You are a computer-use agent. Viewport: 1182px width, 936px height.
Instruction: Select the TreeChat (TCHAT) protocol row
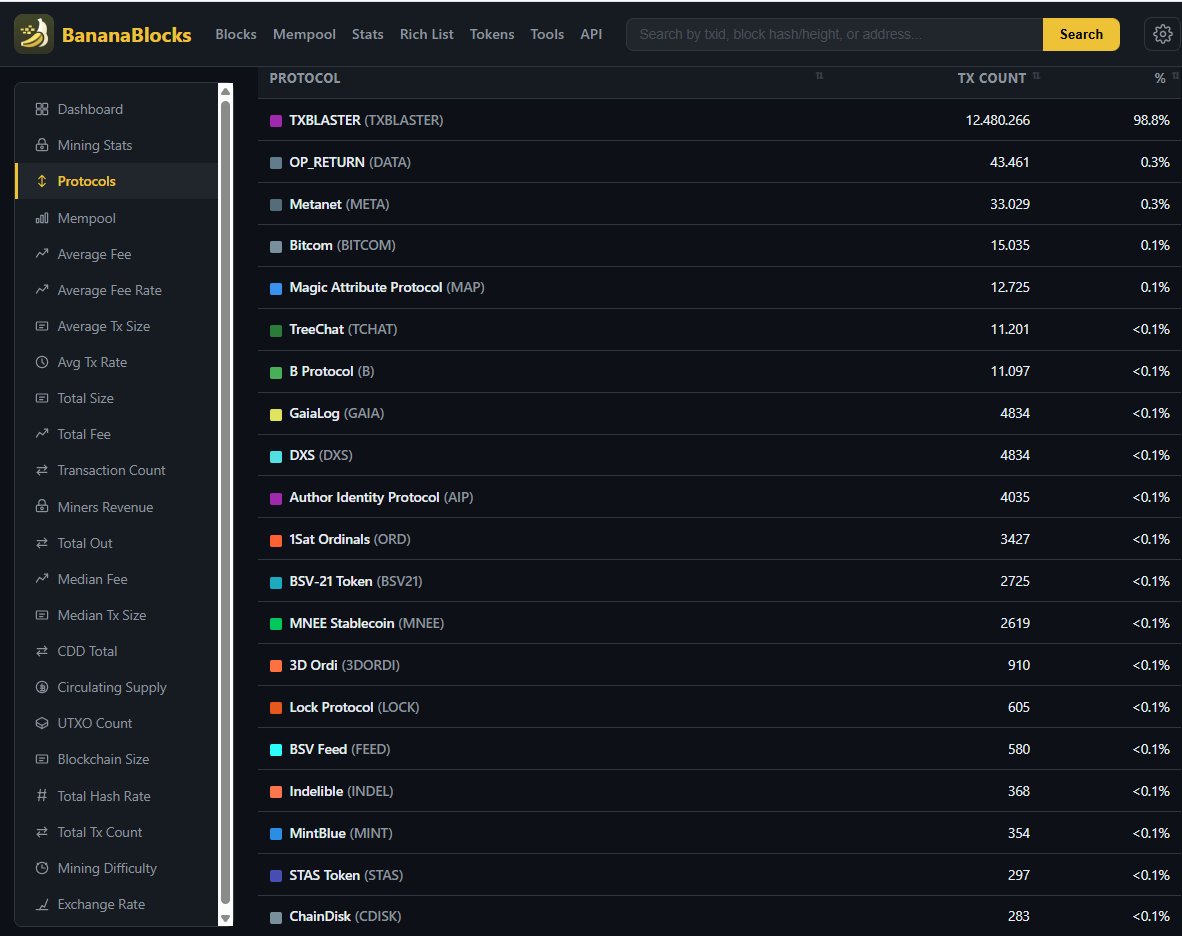tap(720, 329)
